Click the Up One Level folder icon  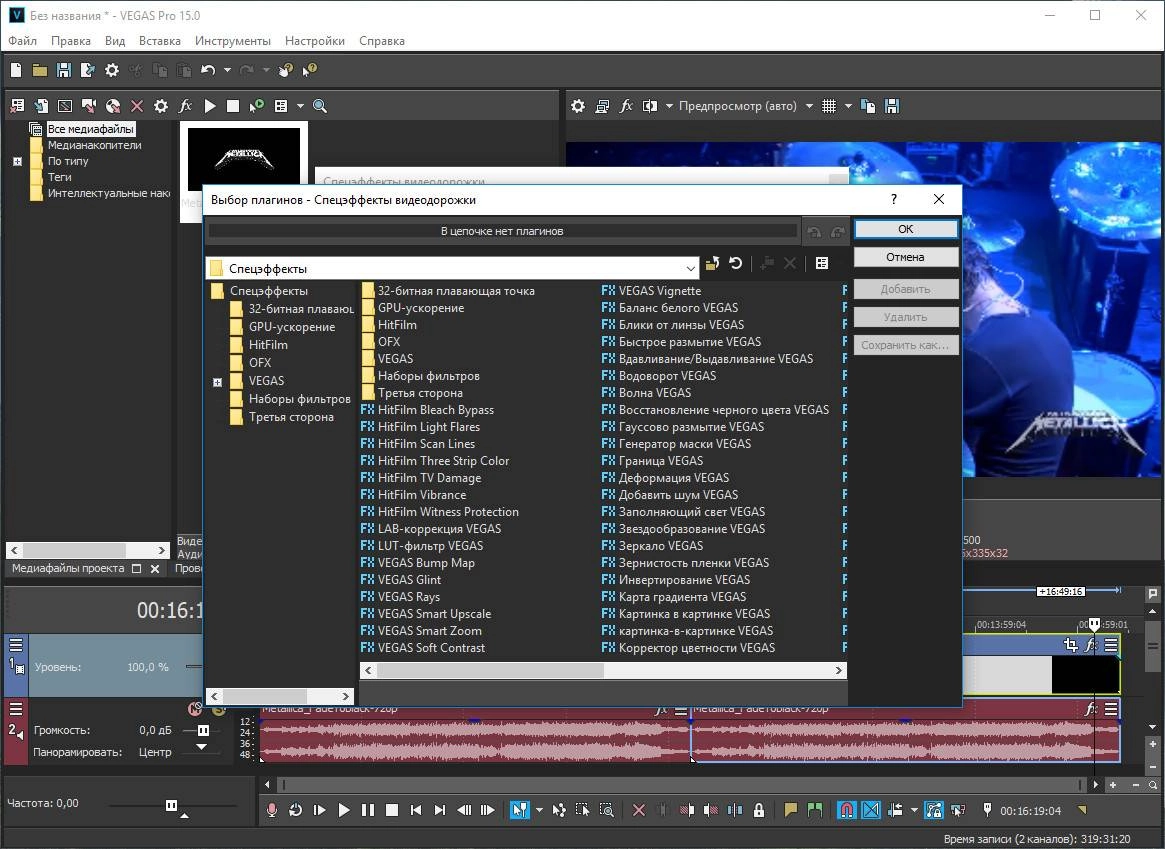[712, 264]
